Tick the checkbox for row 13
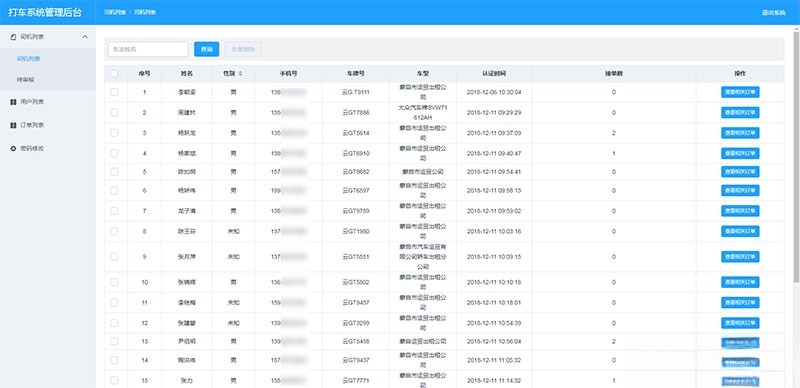800x388 pixels. click(x=114, y=342)
